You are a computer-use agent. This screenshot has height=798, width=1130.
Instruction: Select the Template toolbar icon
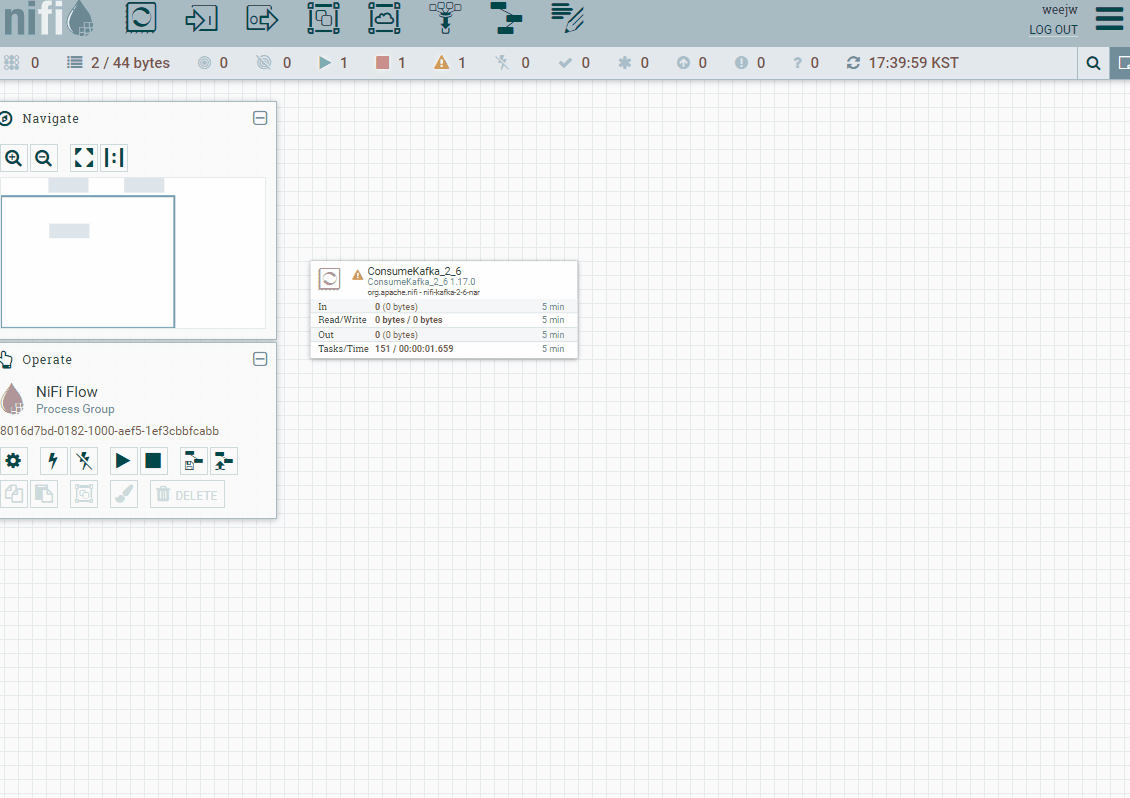[507, 17]
